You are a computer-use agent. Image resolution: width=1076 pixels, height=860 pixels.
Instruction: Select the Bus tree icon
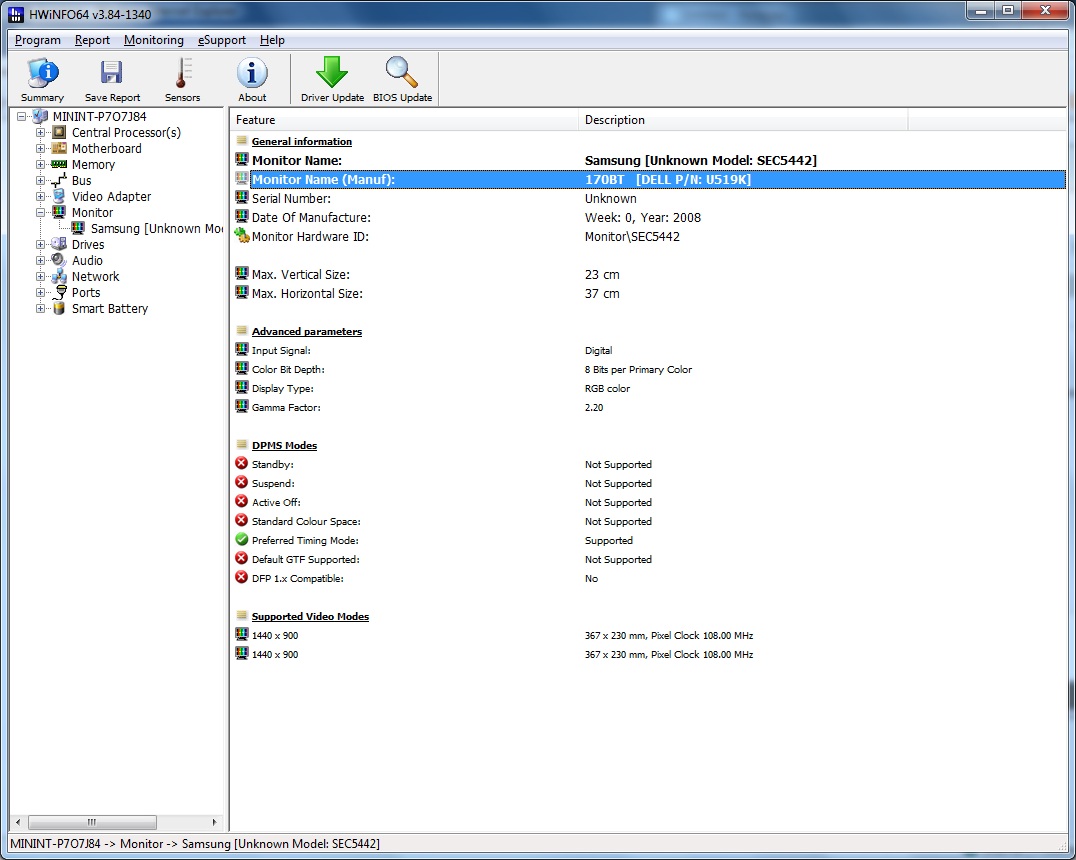click(x=60, y=181)
